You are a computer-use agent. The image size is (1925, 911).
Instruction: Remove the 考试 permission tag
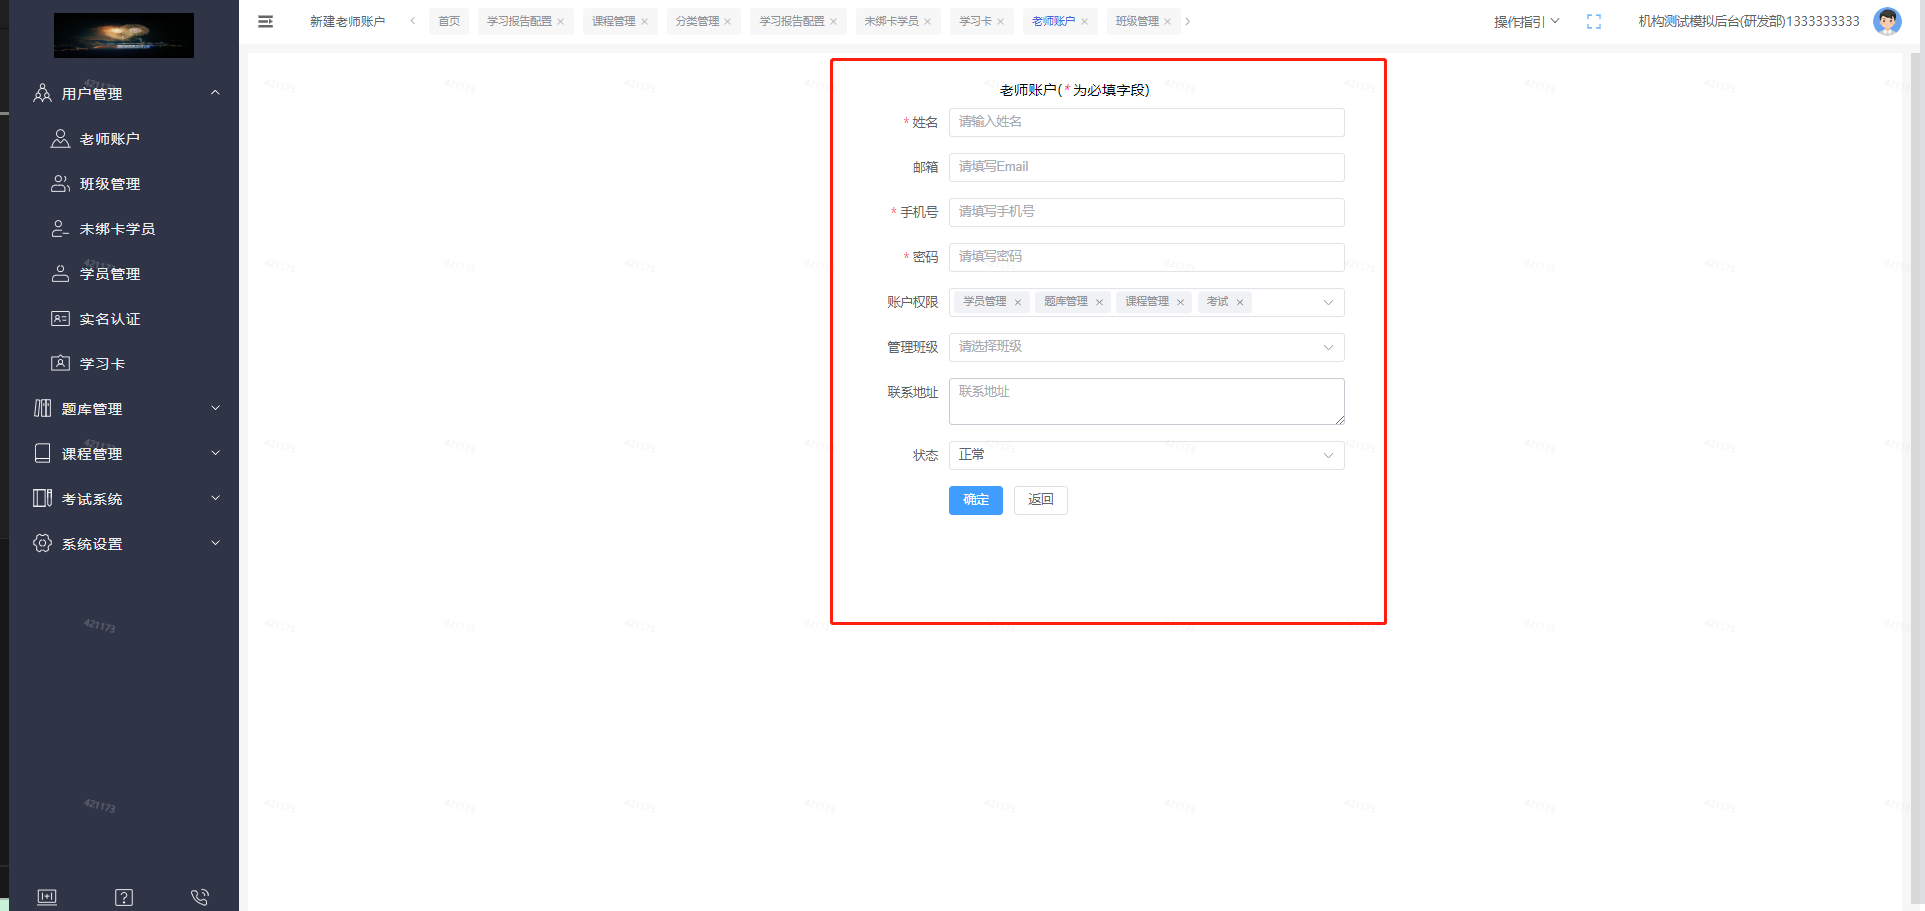(1240, 302)
